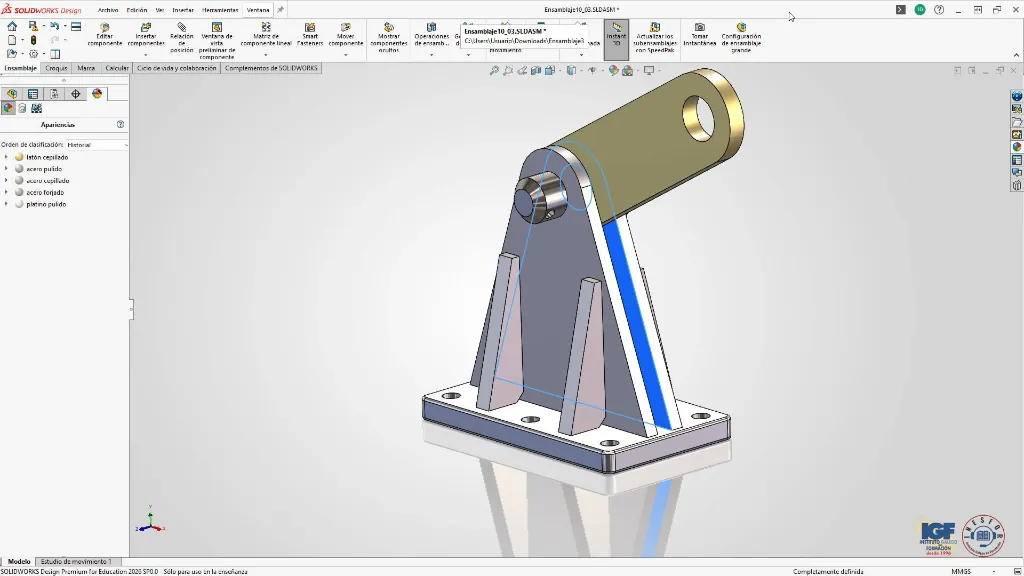Click Apply scene icon in view toolbar
The width and height of the screenshot is (1024, 576).
pyautogui.click(x=628, y=71)
